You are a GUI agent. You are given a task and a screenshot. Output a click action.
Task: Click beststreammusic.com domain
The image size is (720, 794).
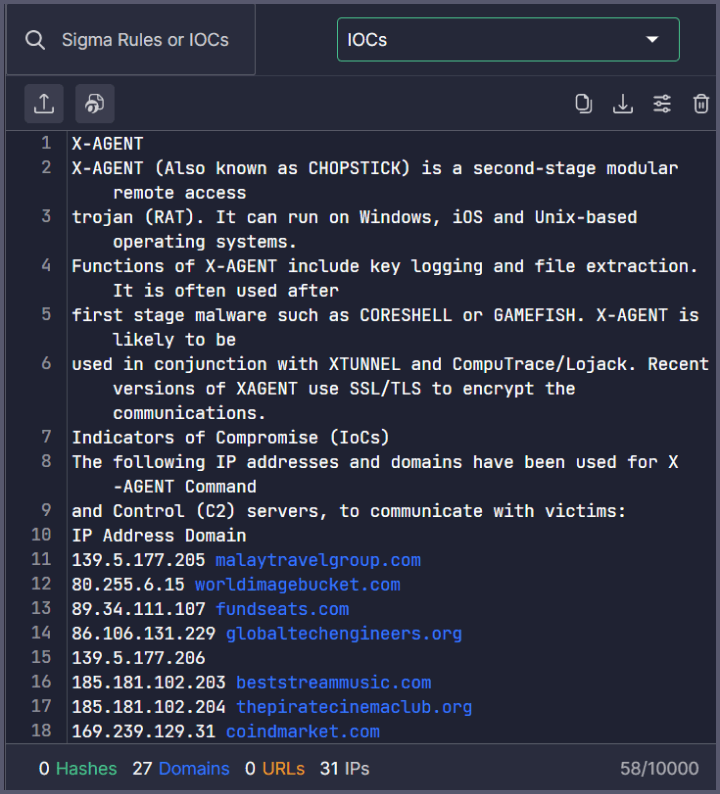click(333, 682)
